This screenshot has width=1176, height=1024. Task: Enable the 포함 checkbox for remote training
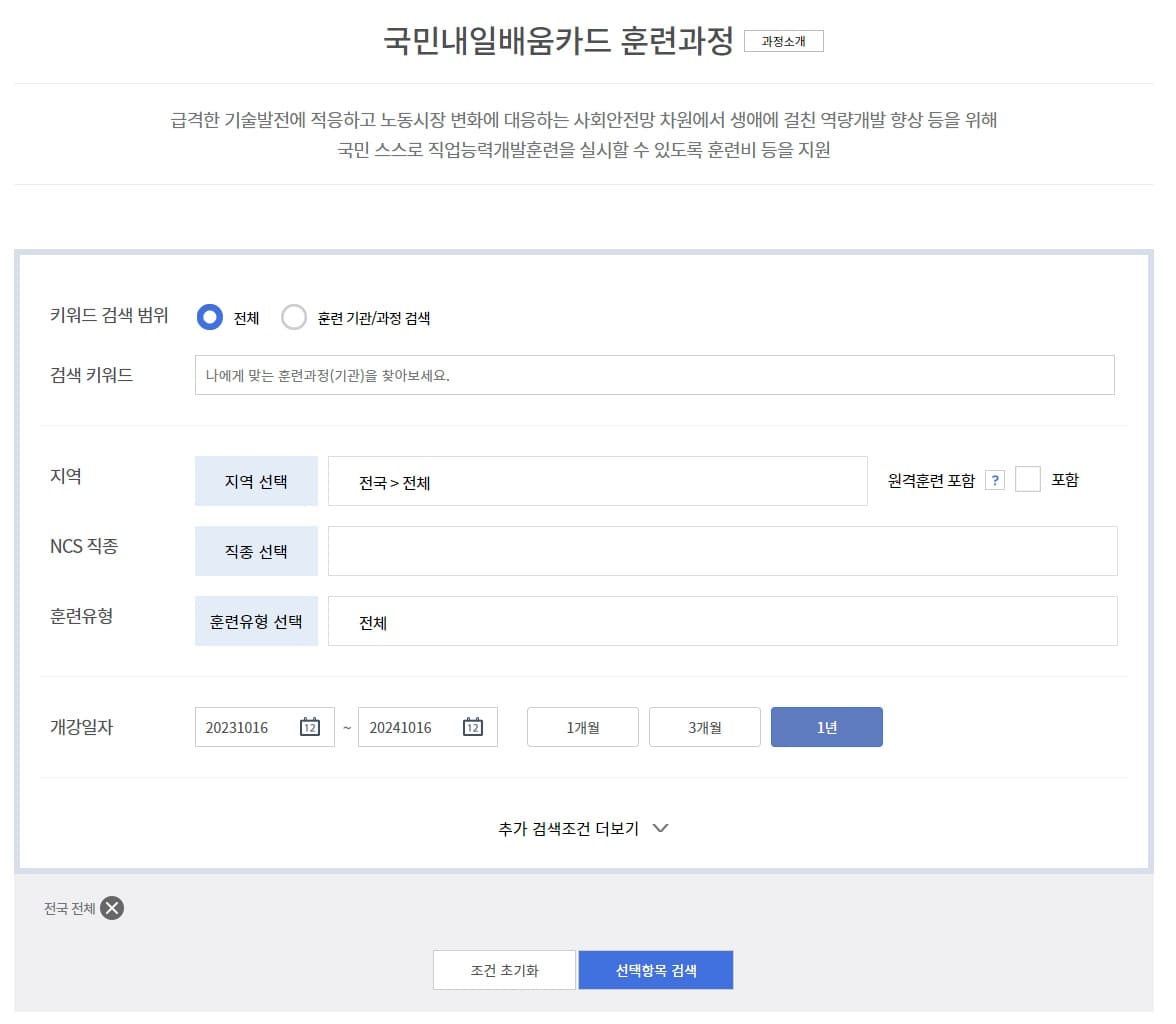point(1028,479)
